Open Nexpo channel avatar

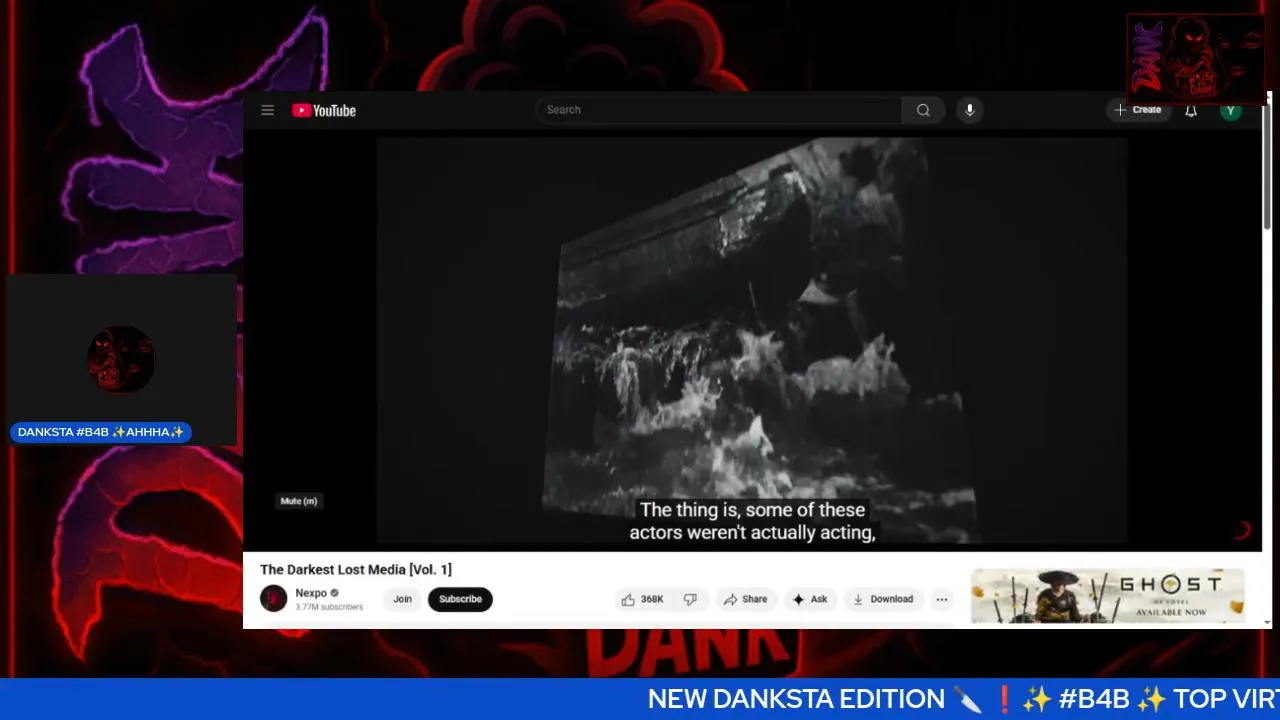point(274,599)
